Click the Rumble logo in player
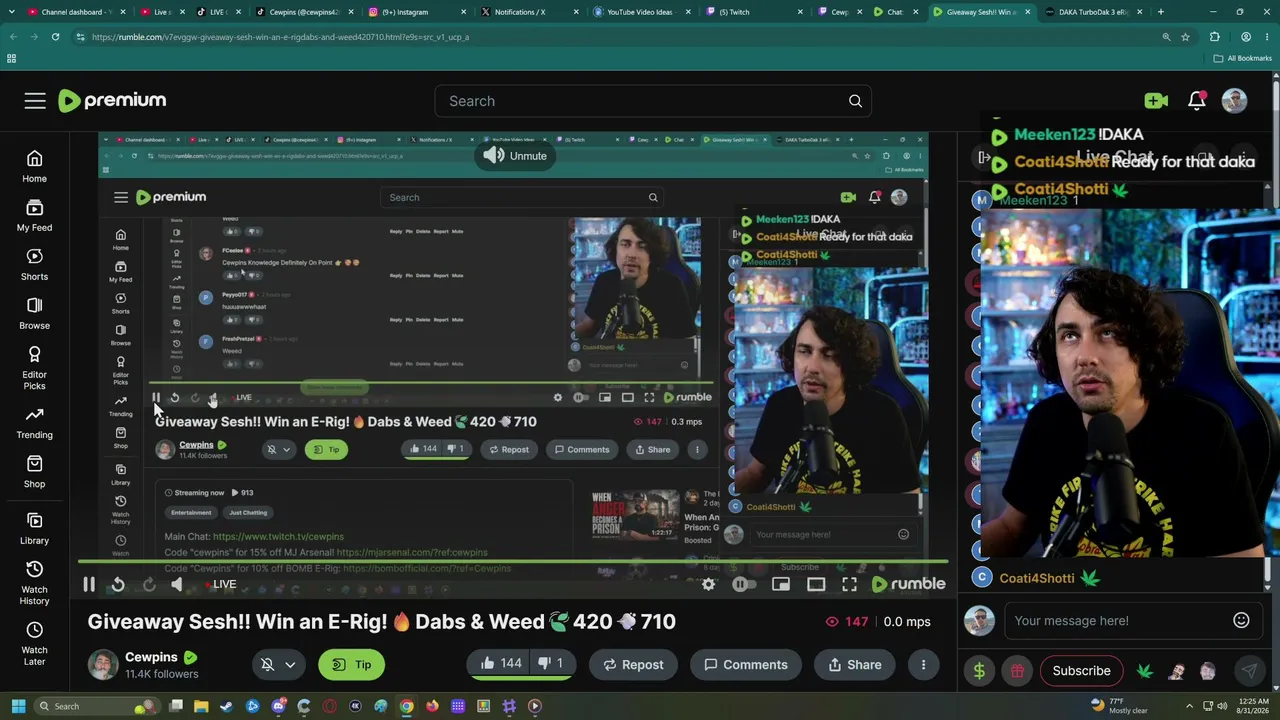Image resolution: width=1280 pixels, height=720 pixels. [x=909, y=584]
